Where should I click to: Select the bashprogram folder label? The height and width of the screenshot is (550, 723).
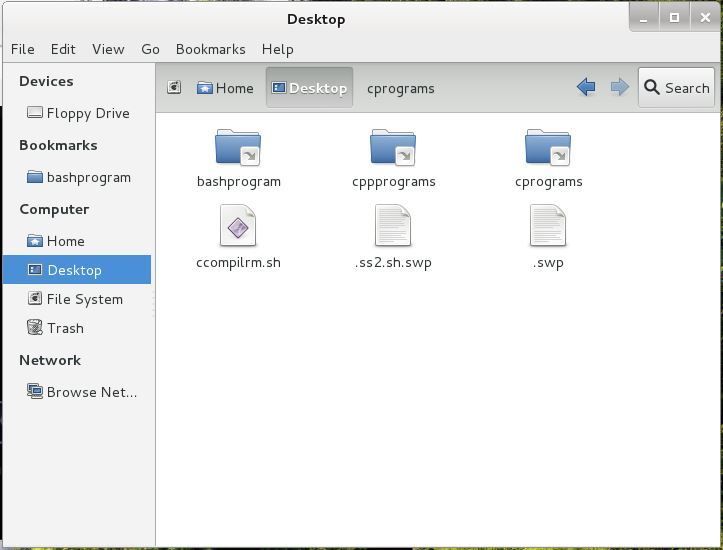point(239,182)
